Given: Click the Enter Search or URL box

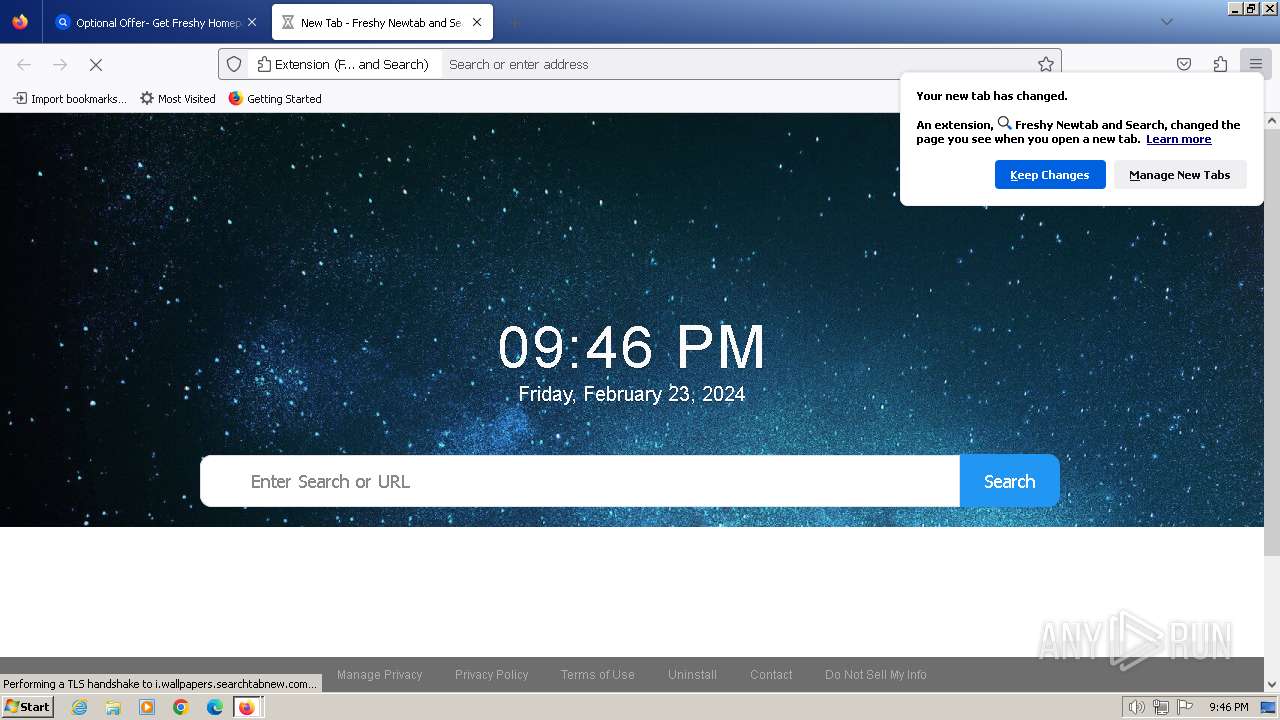Looking at the screenshot, I should point(580,481).
